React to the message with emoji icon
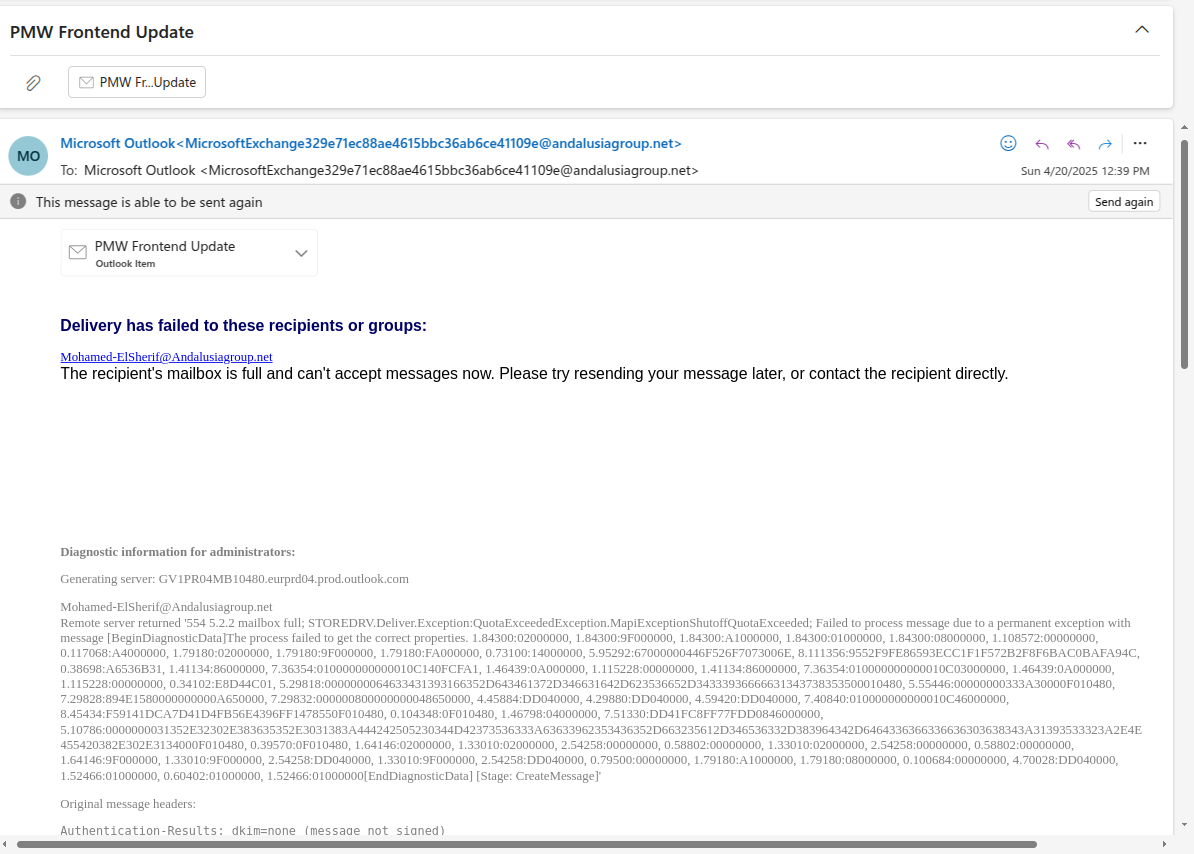This screenshot has width=1194, height=854. [x=1008, y=143]
